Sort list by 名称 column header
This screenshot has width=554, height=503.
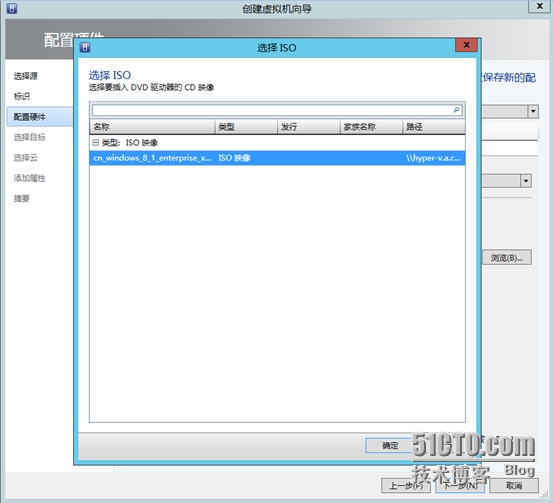click(152, 127)
